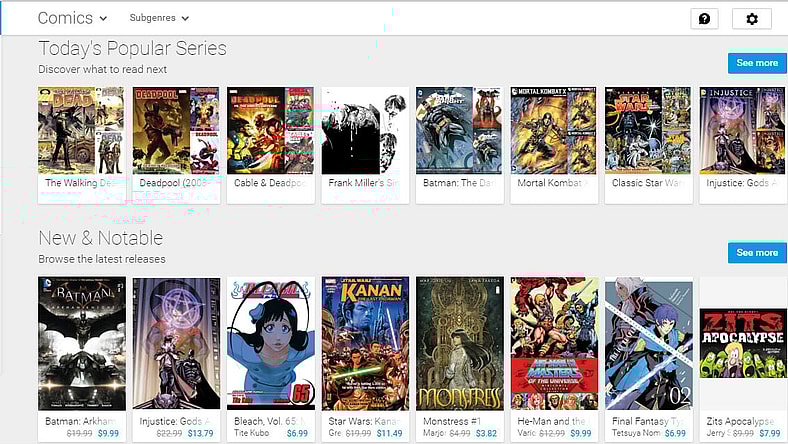788x444 pixels.
Task: Click the $9.99 price on He-Man
Action: (x=580, y=433)
